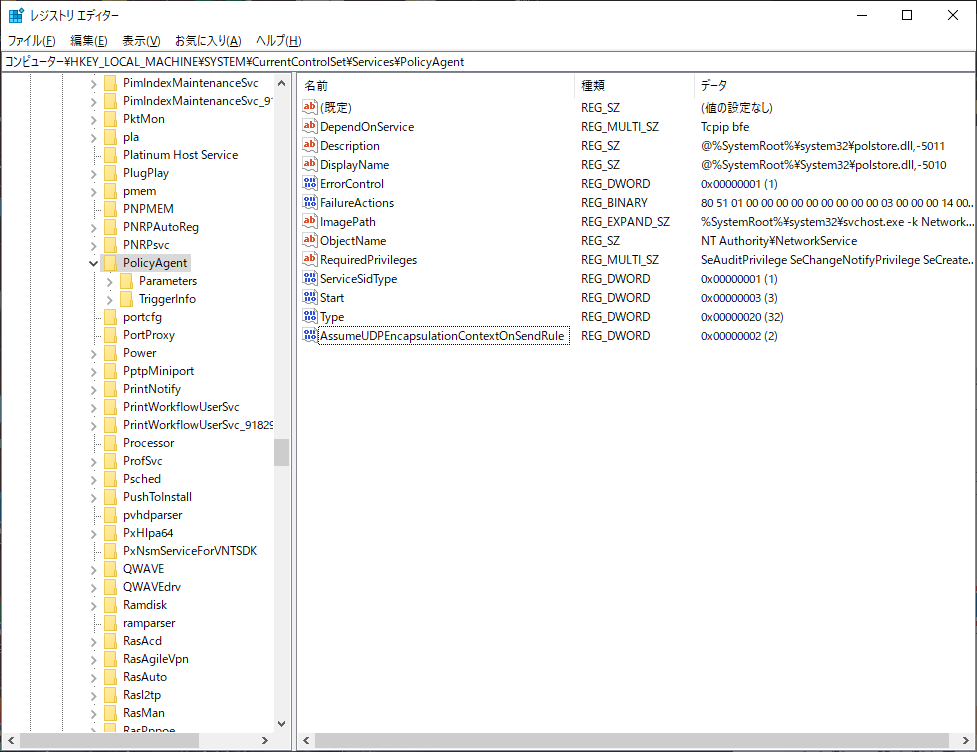
Task: Select the DWORD icon of Type value
Action: [x=310, y=316]
